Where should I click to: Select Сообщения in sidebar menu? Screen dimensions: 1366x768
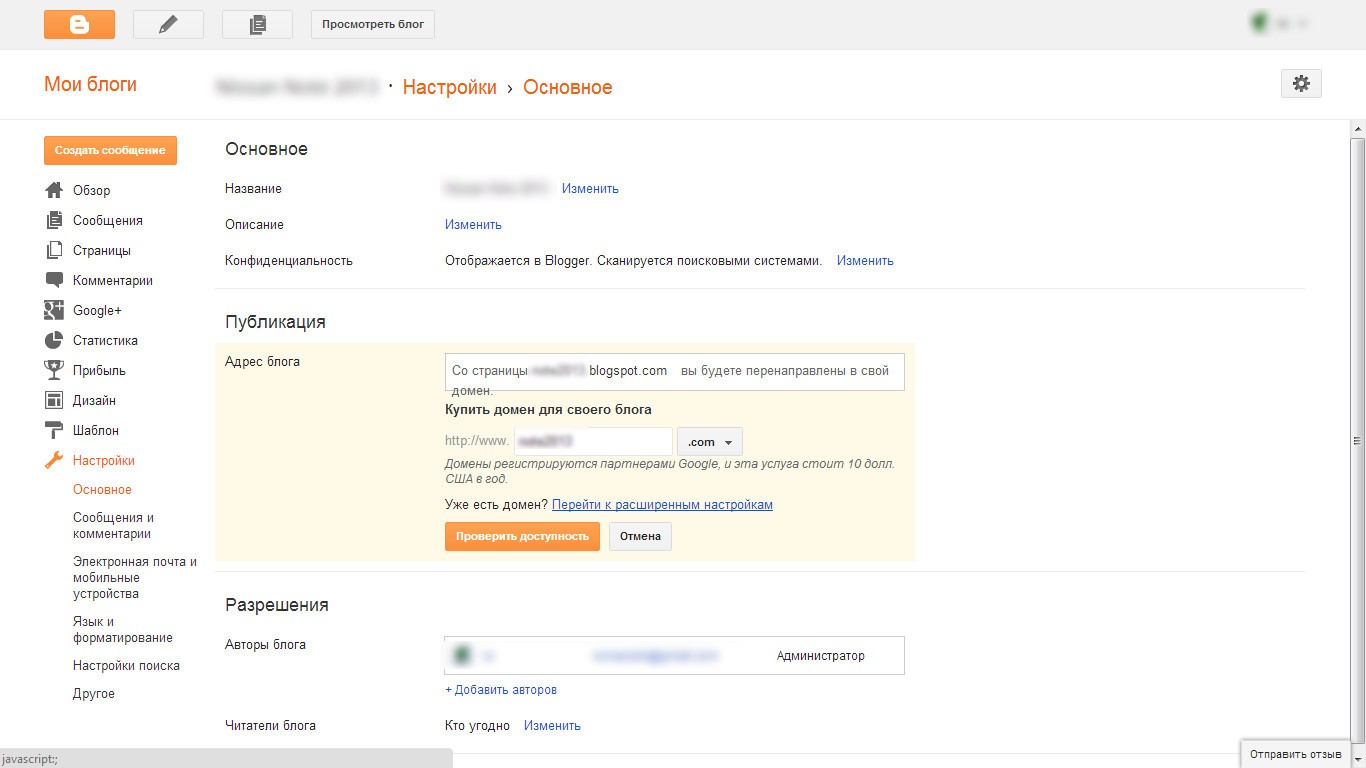pos(108,220)
